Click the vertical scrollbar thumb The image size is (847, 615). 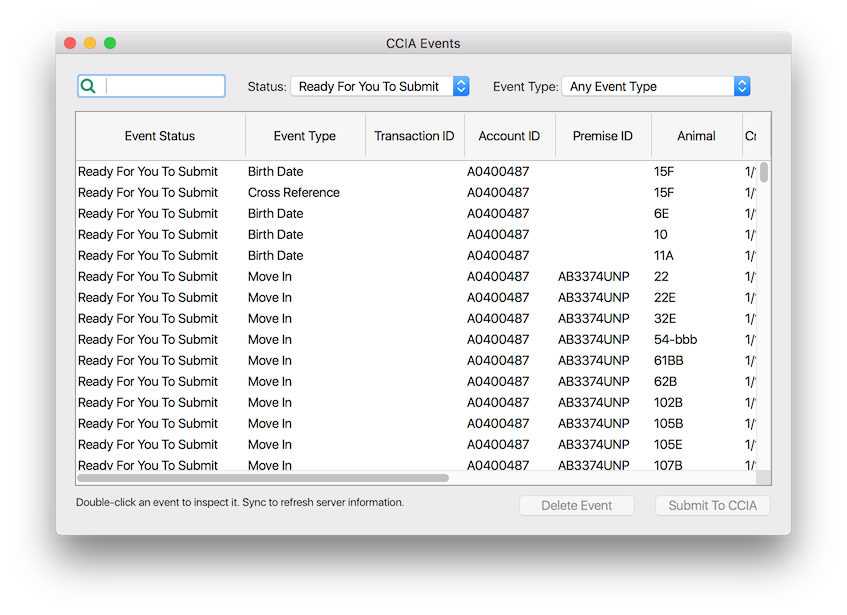pyautogui.click(x=764, y=173)
